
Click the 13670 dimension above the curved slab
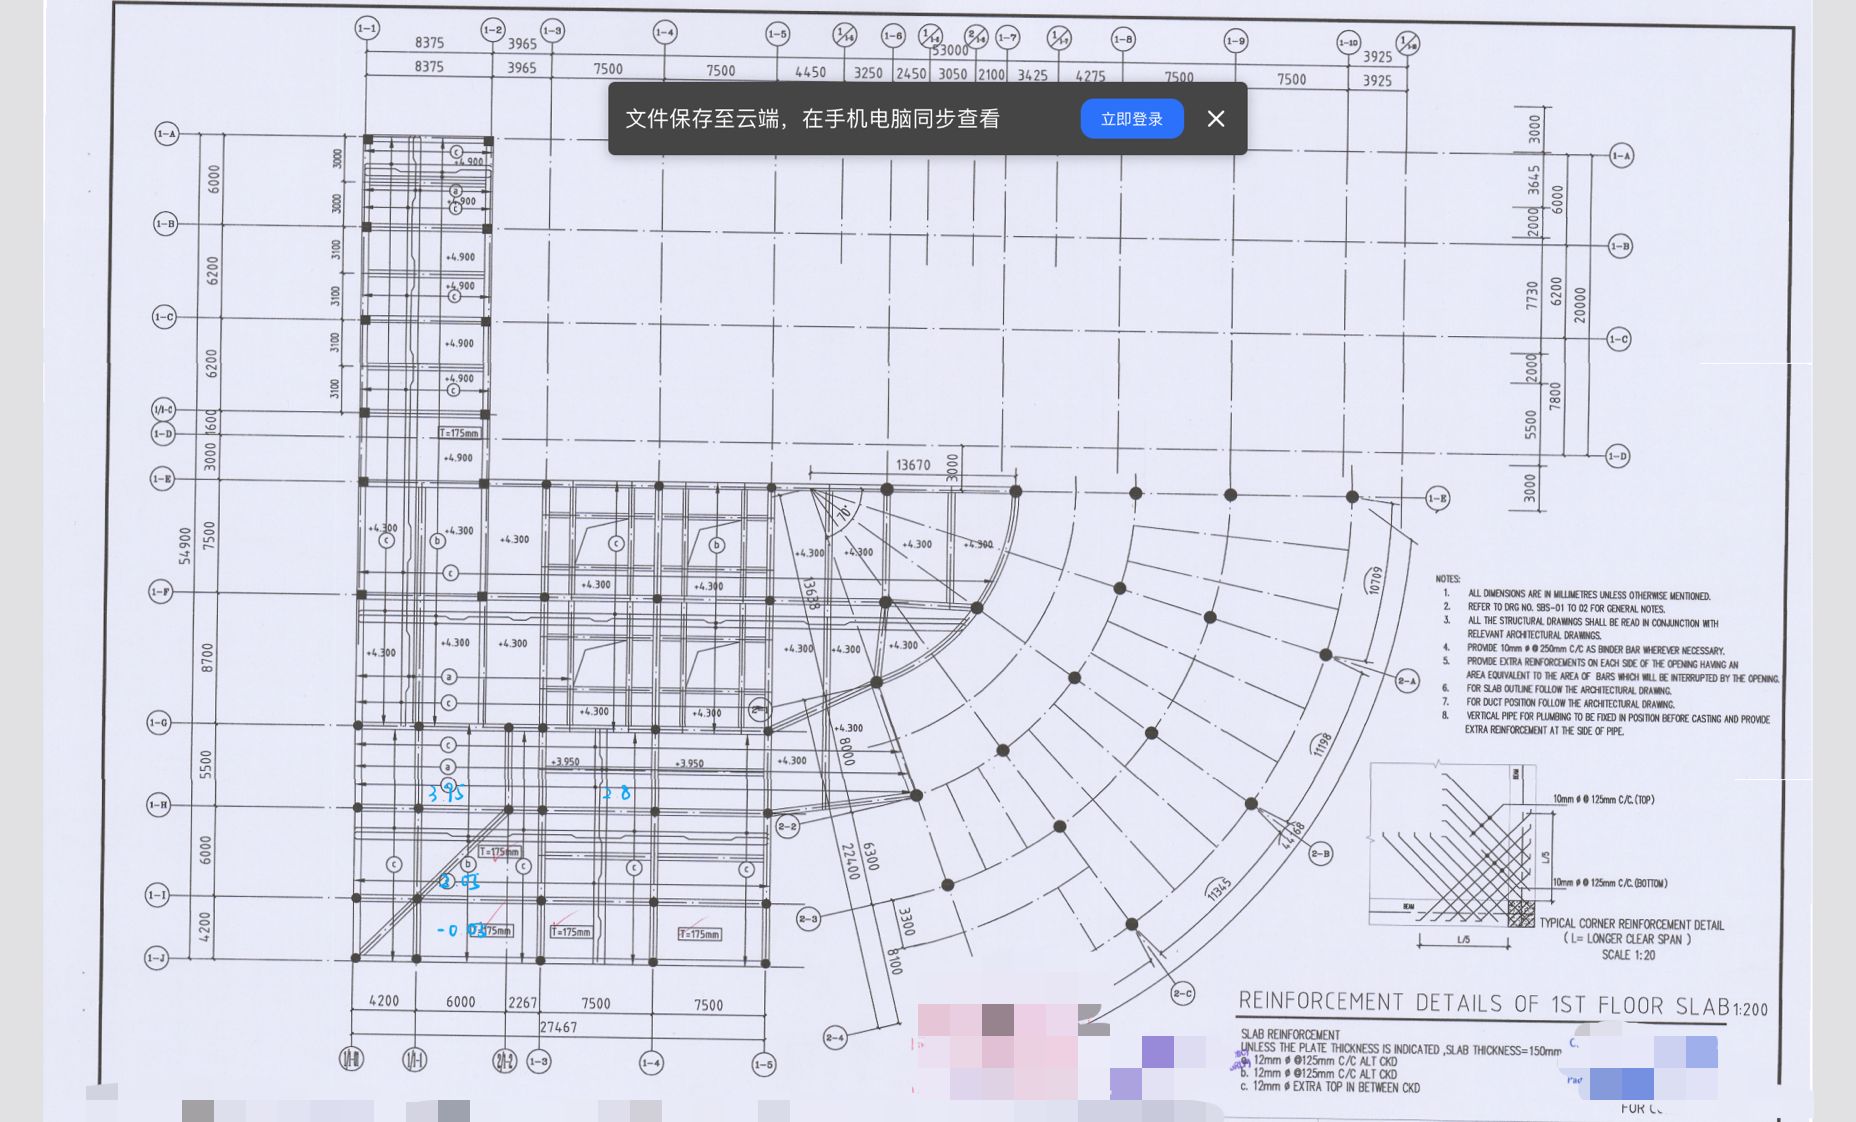pos(912,465)
